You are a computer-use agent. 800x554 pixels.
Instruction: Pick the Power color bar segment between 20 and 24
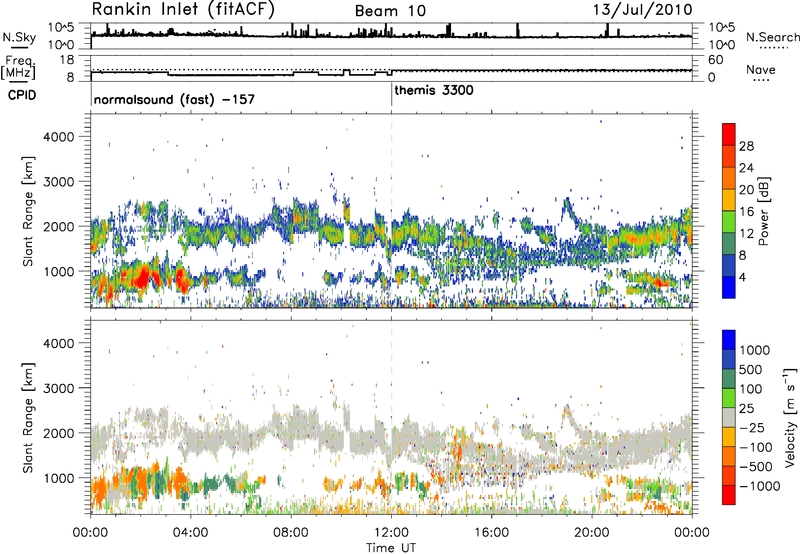point(729,179)
